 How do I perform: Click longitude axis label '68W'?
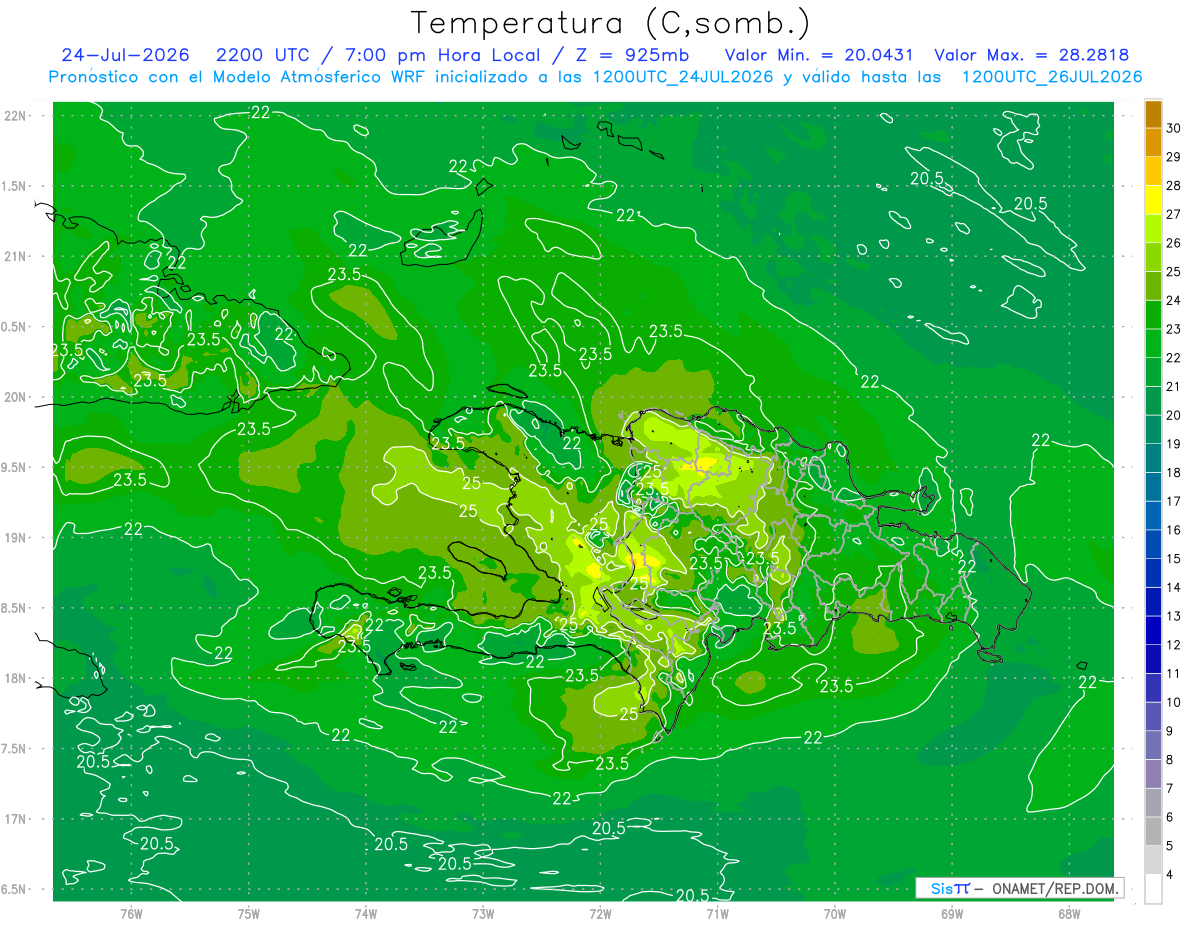1069,914
